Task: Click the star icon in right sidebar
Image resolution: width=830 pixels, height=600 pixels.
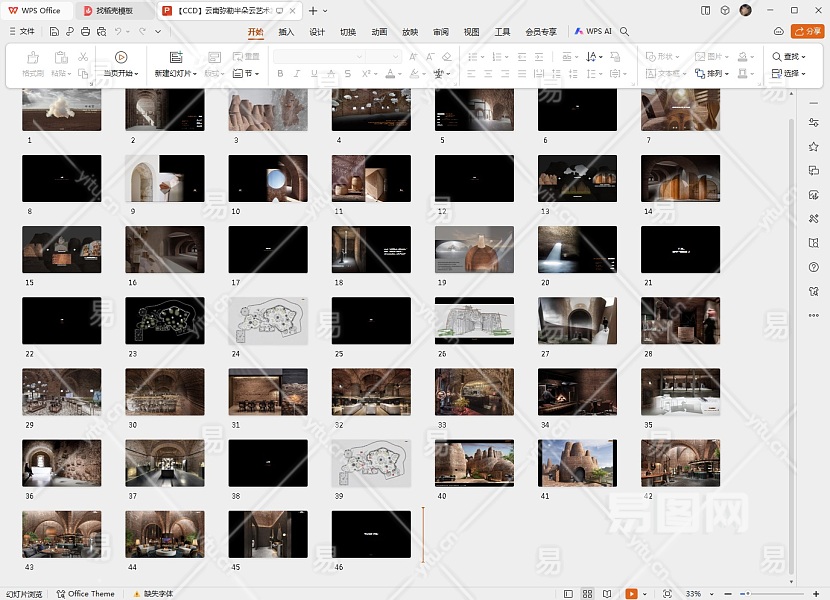Action: click(x=814, y=146)
